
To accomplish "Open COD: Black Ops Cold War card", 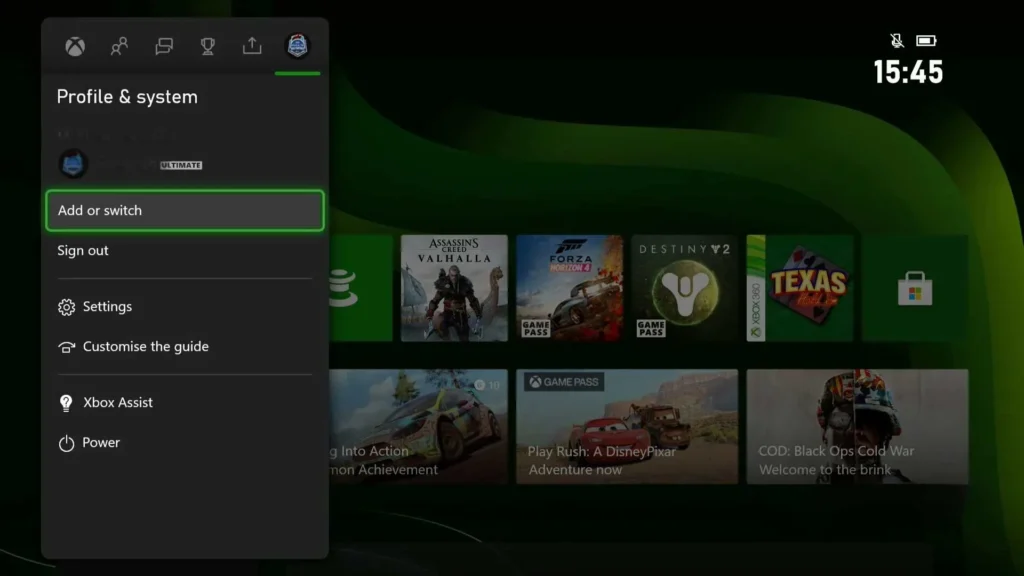I will pyautogui.click(x=857, y=426).
